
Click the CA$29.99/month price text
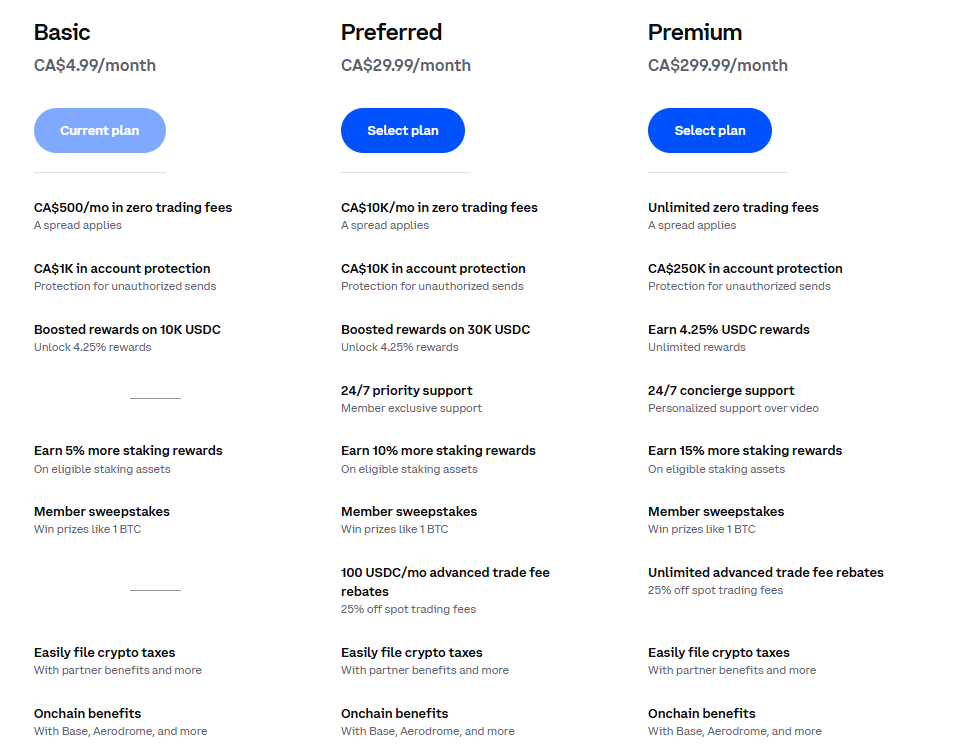(405, 66)
